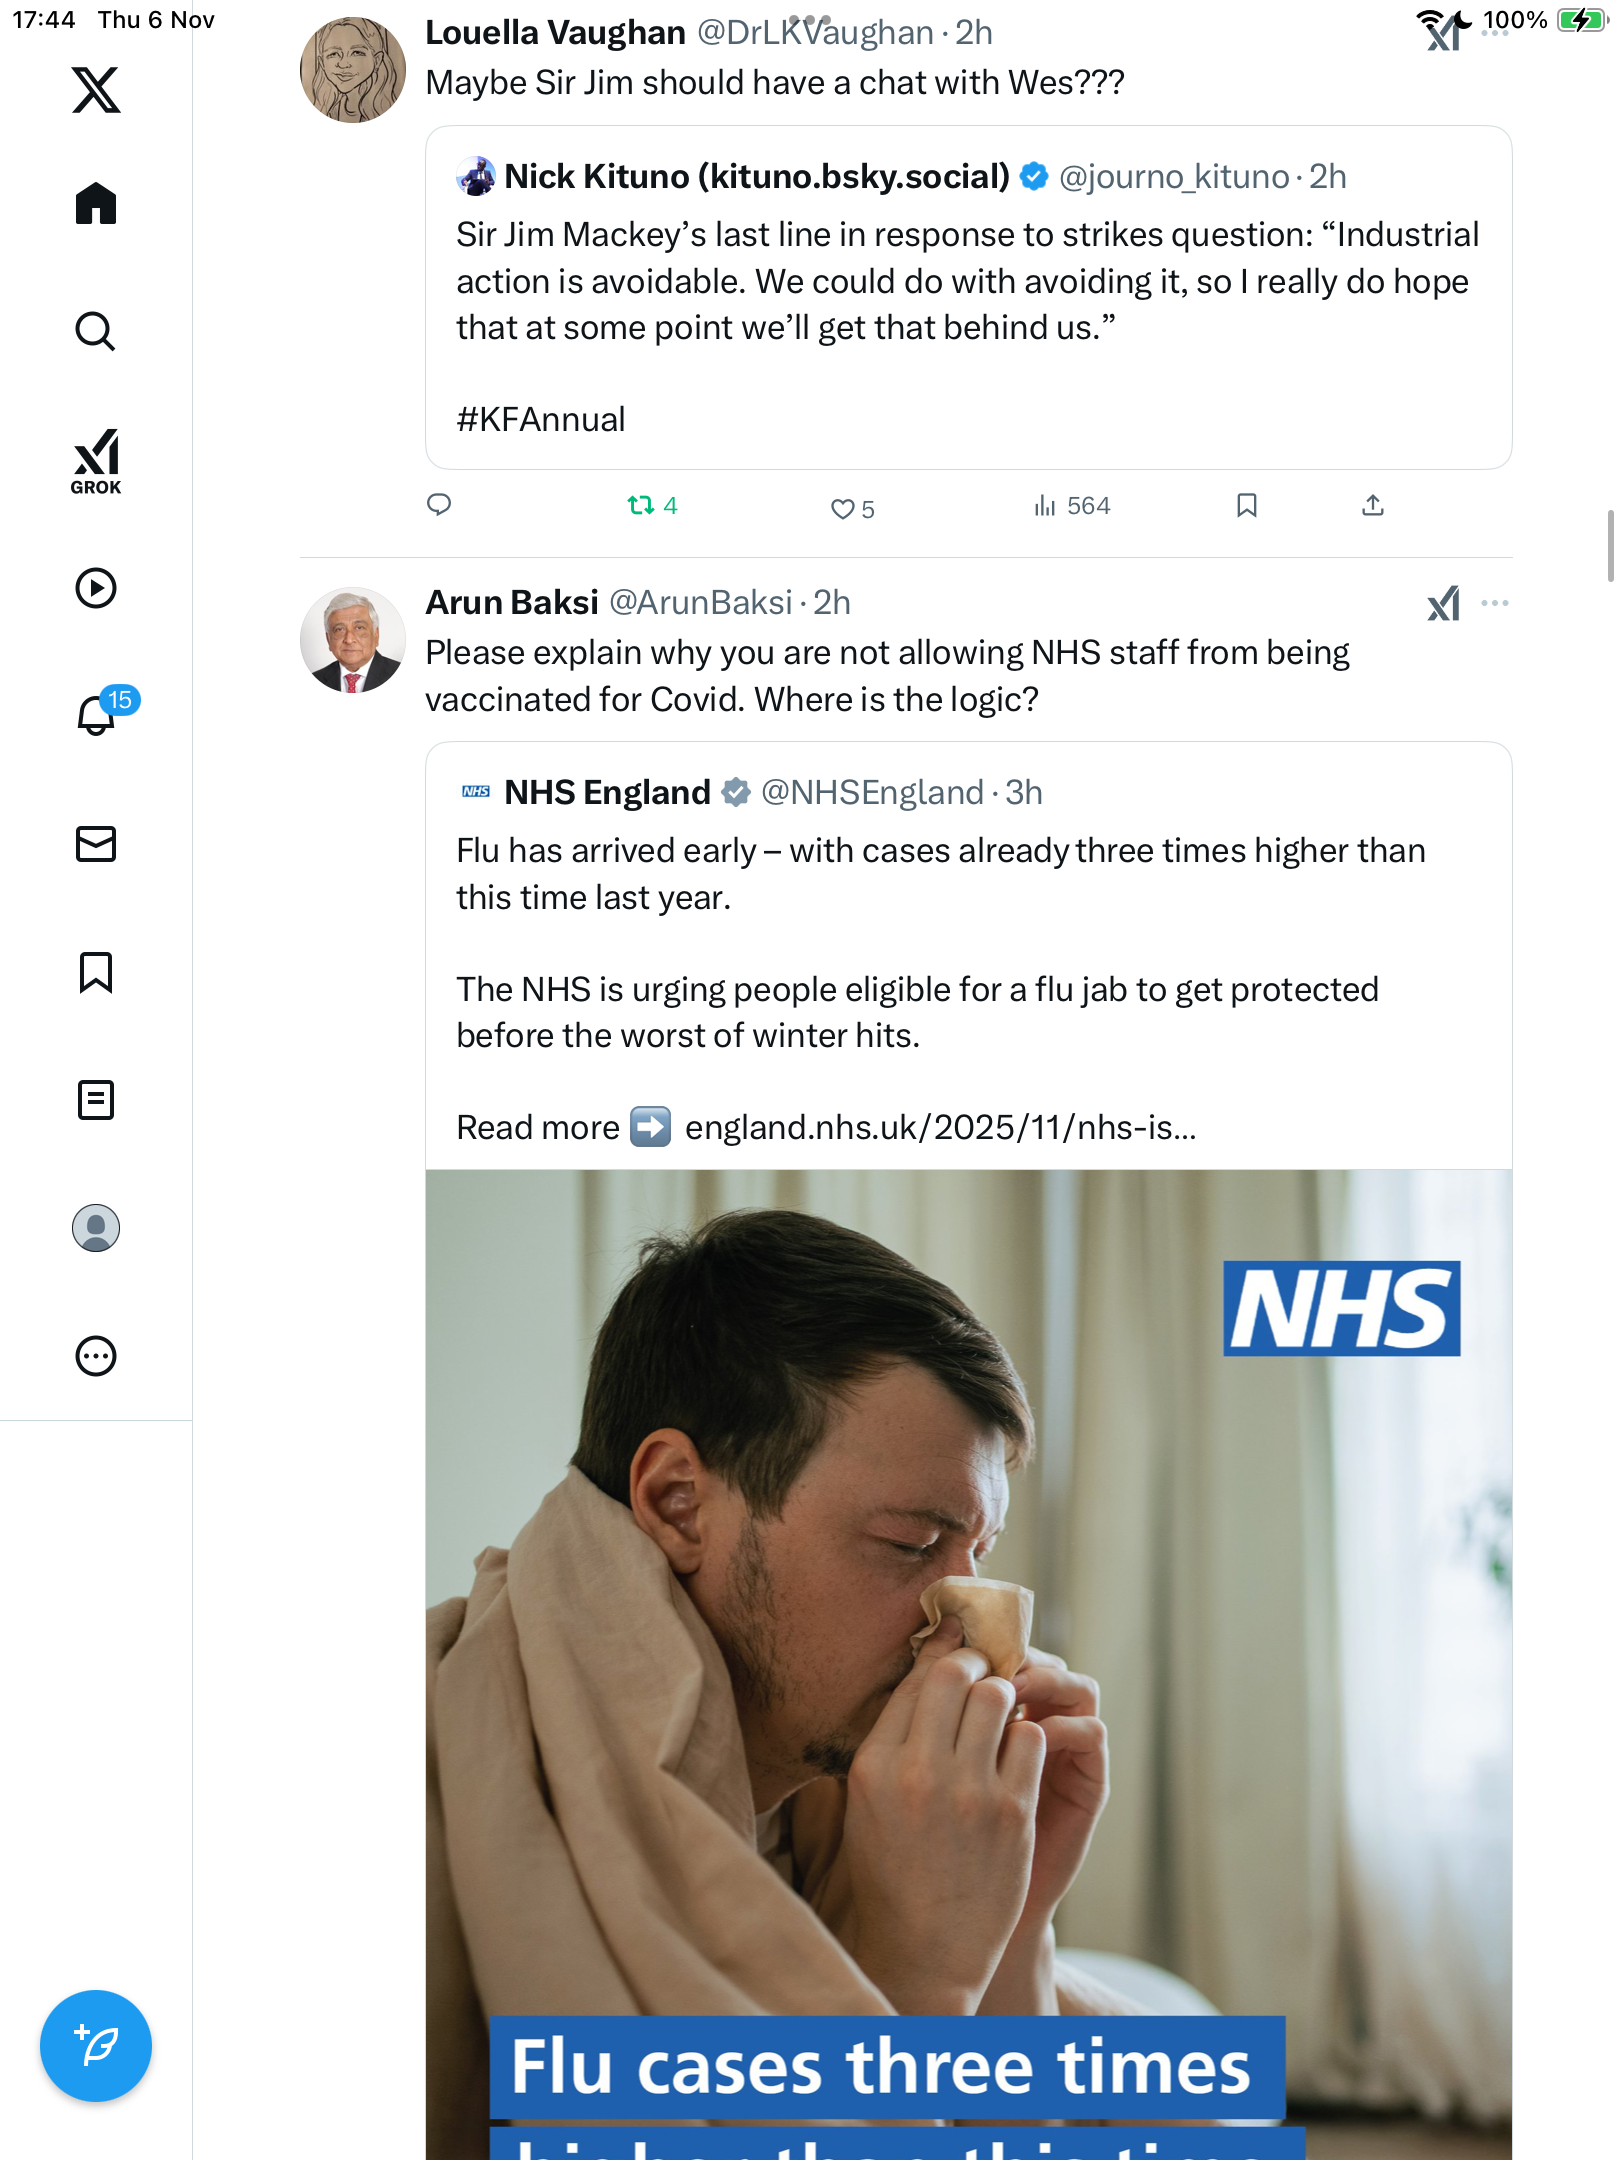Image resolution: width=1620 pixels, height=2160 pixels.
Task: Go to X logo home
Action: tap(96, 90)
